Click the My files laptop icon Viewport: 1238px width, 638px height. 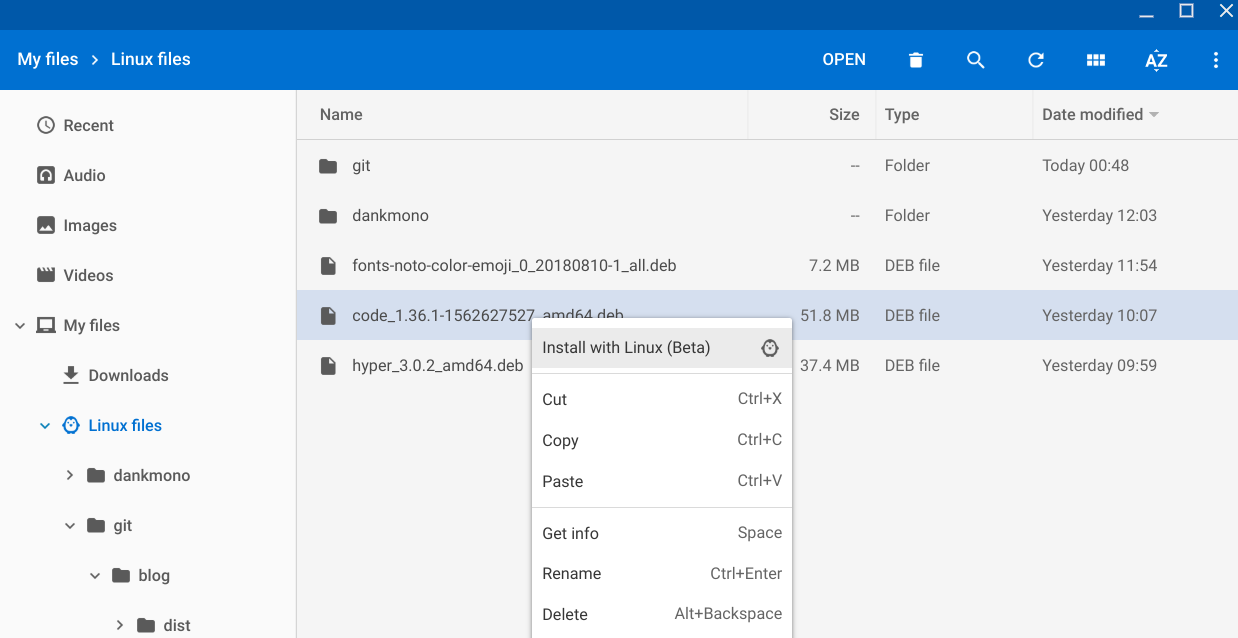(45, 325)
